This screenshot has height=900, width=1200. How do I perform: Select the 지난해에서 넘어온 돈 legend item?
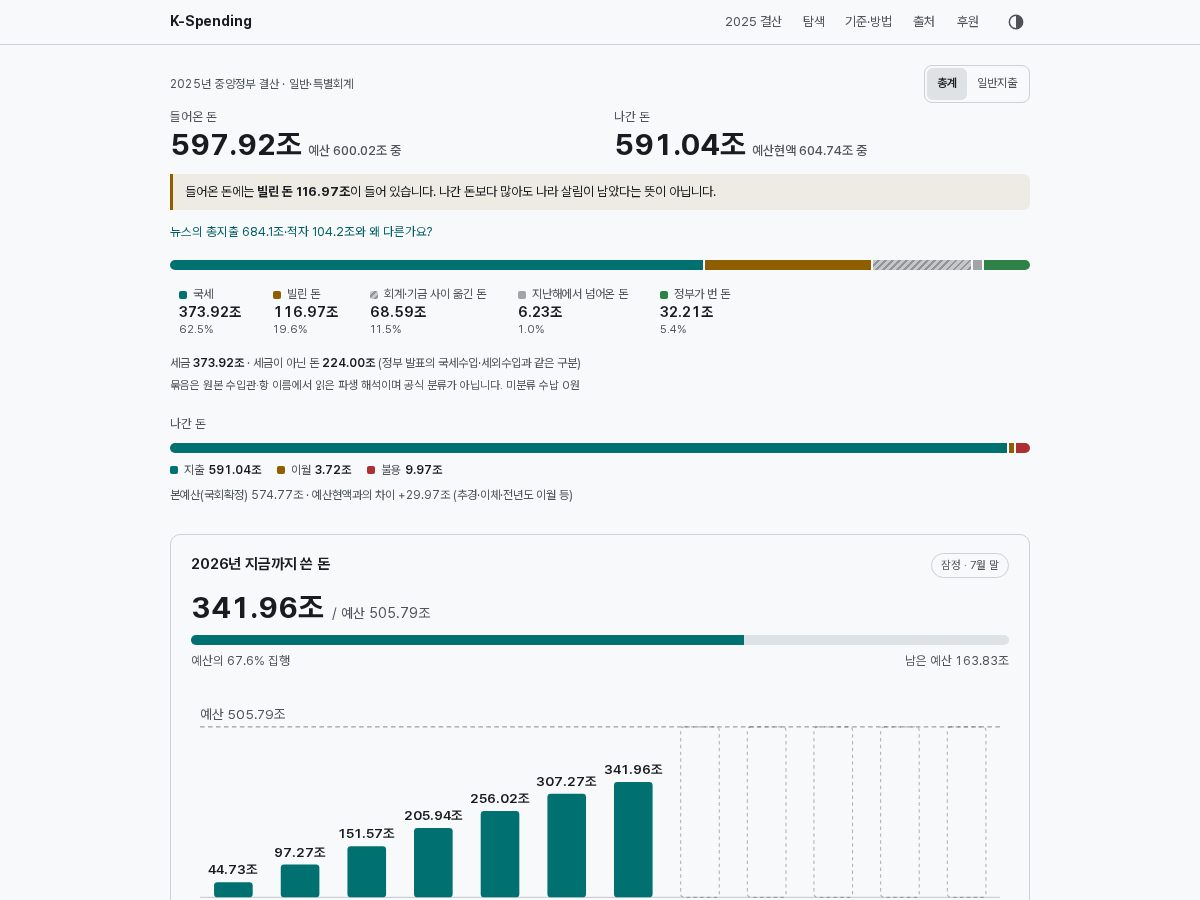coord(574,312)
